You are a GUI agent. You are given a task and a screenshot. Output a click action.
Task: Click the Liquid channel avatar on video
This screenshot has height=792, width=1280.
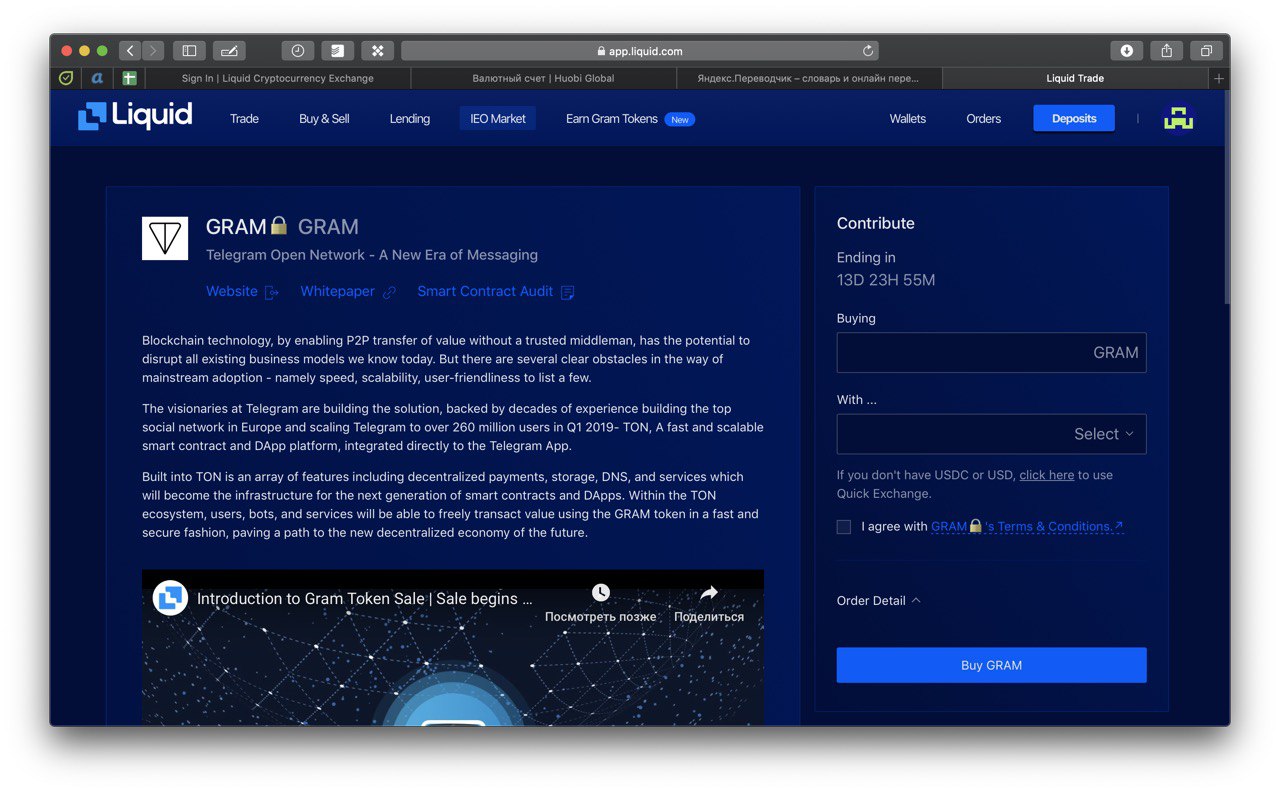click(x=171, y=597)
